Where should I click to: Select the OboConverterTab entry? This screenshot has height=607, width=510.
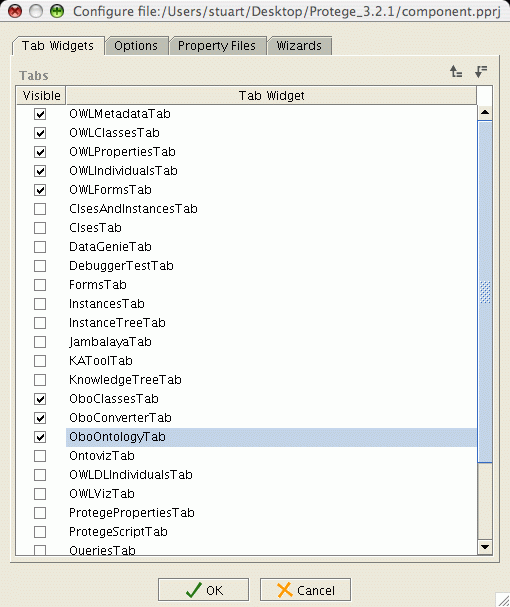[271, 418]
